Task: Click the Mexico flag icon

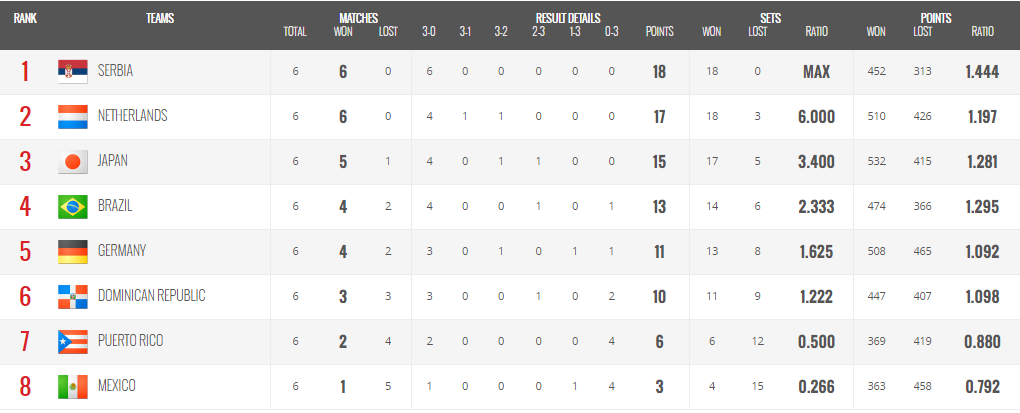Action: [73, 387]
